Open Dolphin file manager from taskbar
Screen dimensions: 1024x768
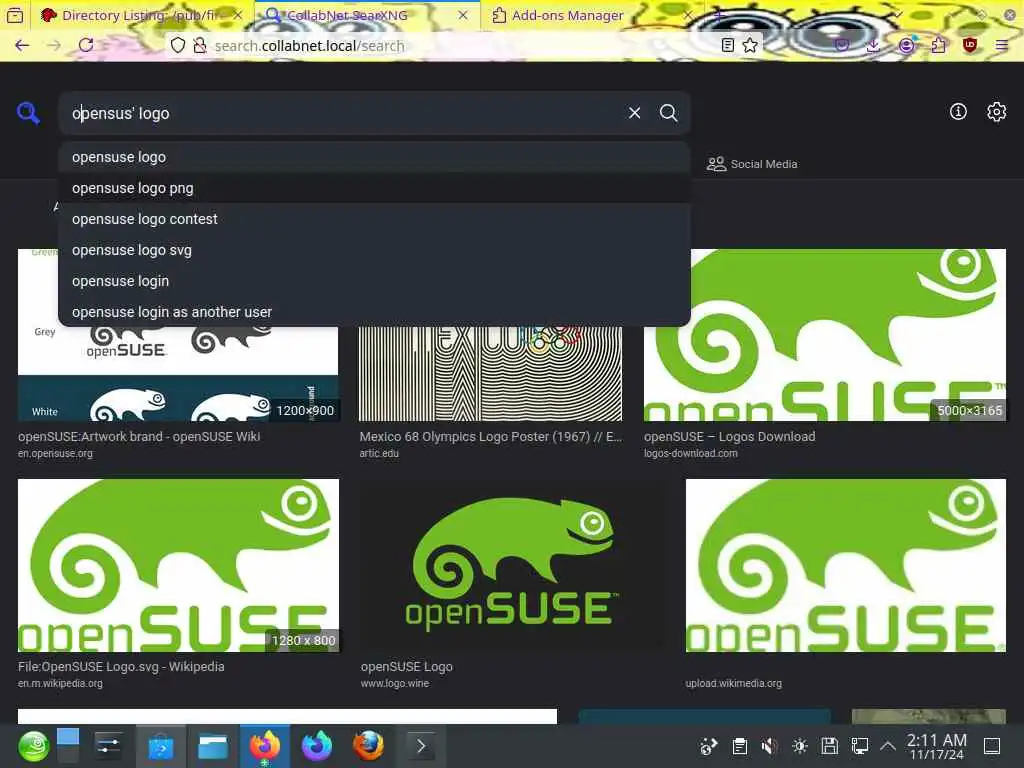coord(213,746)
